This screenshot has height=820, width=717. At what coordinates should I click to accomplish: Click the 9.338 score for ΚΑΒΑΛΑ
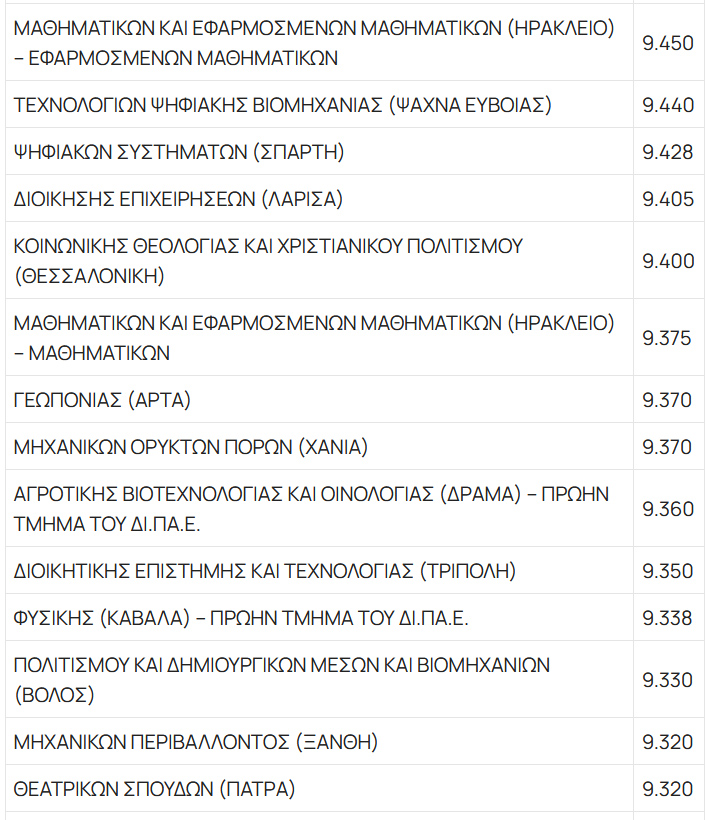[668, 618]
